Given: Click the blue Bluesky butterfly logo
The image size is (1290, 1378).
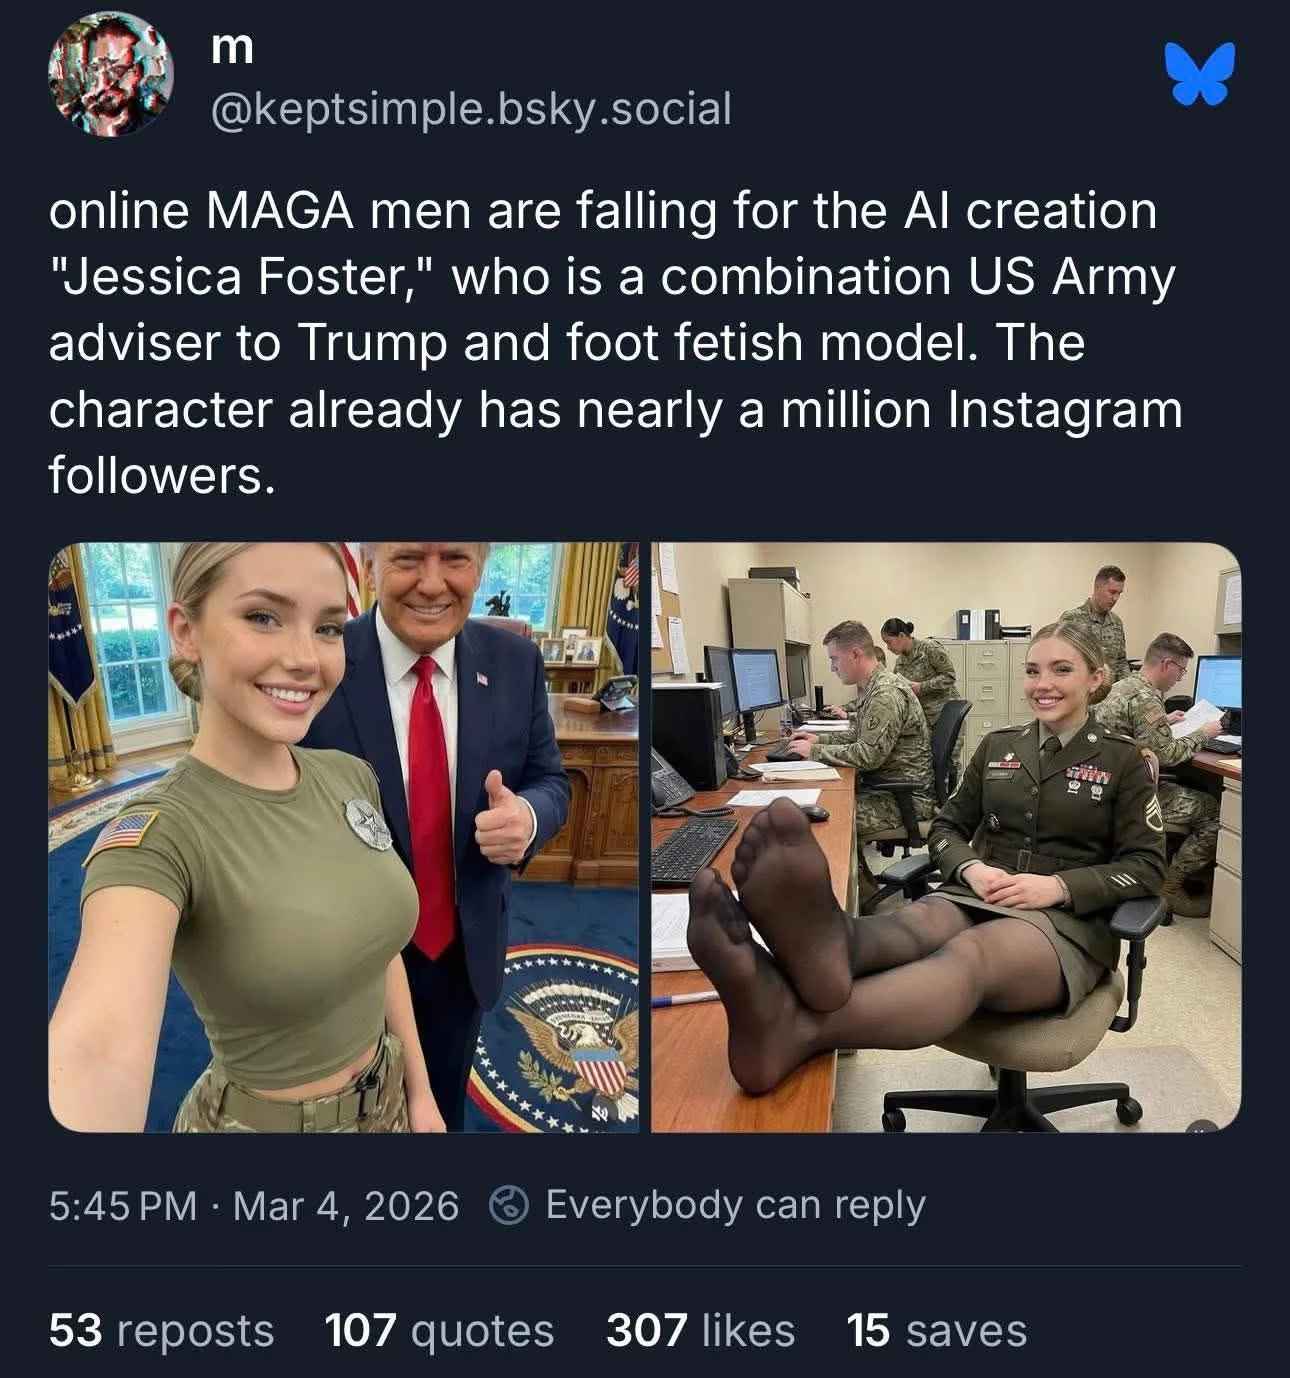Looking at the screenshot, I should pos(1200,75).
